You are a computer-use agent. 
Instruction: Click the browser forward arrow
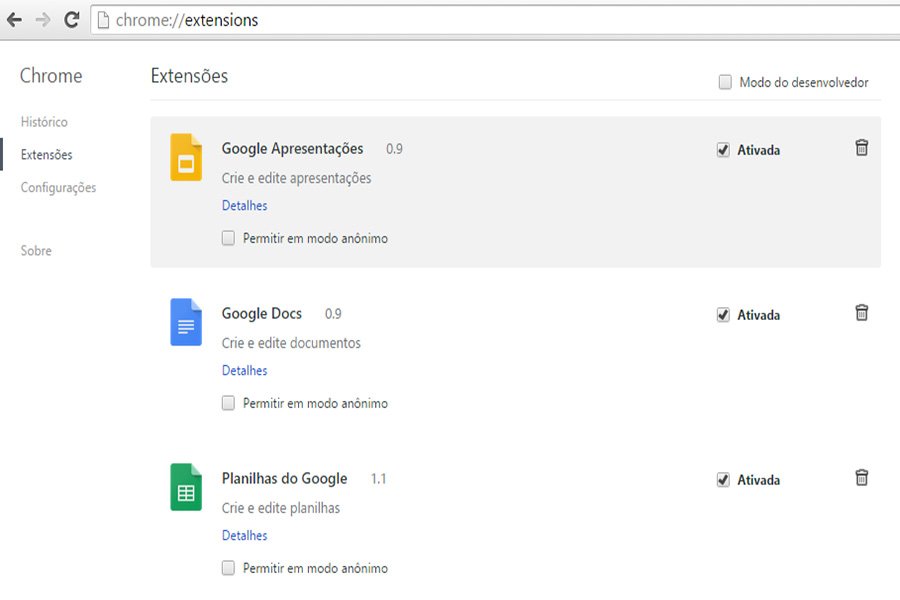click(43, 20)
